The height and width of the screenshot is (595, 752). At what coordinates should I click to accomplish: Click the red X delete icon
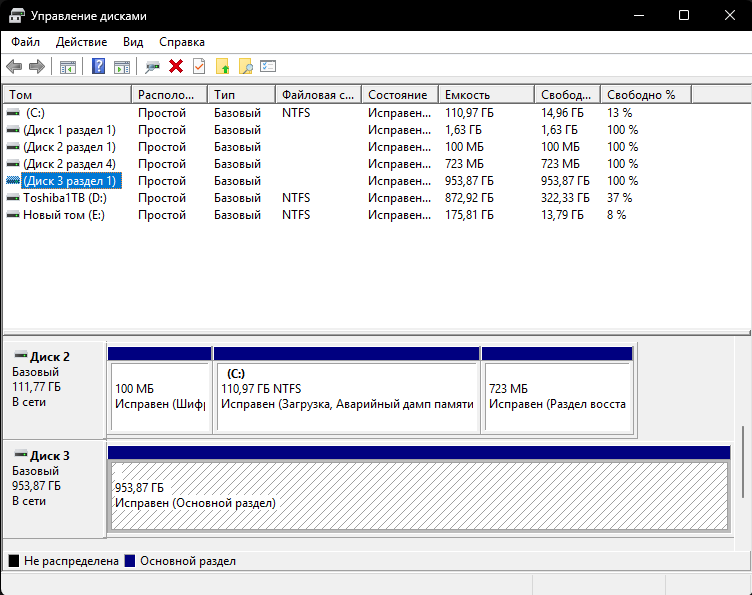tap(176, 67)
